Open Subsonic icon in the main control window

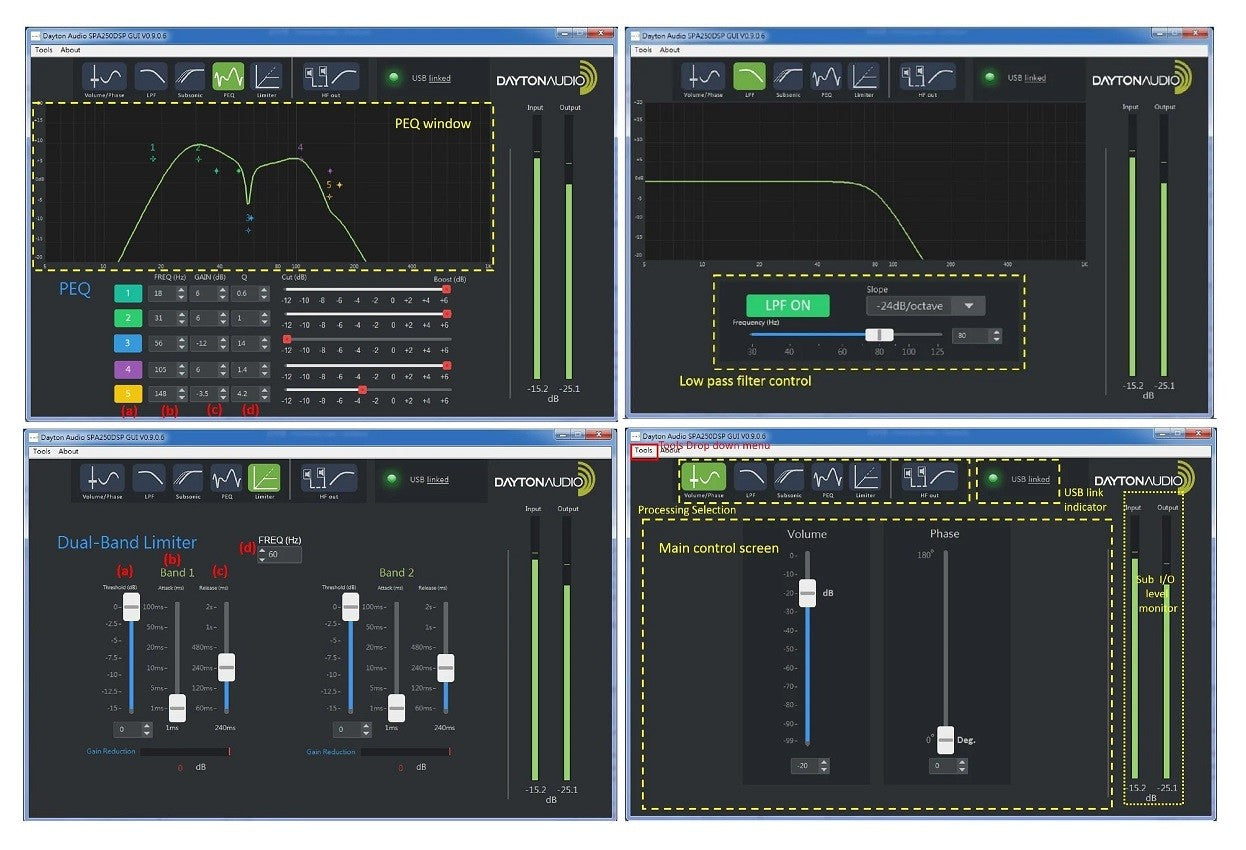790,477
